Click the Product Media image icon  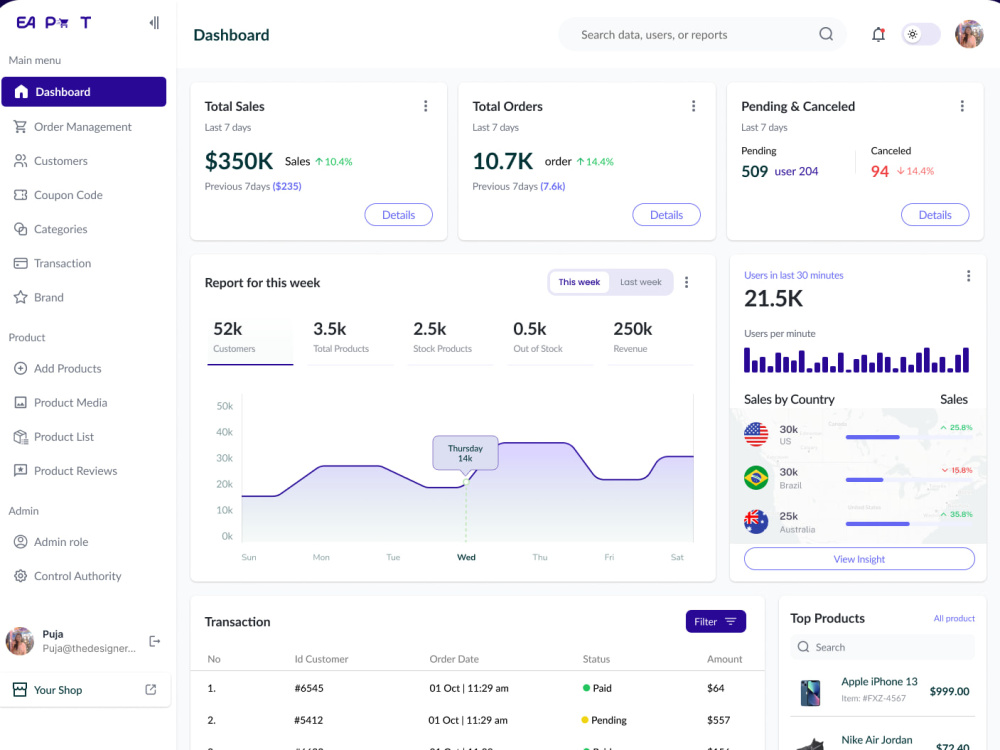[20, 402]
